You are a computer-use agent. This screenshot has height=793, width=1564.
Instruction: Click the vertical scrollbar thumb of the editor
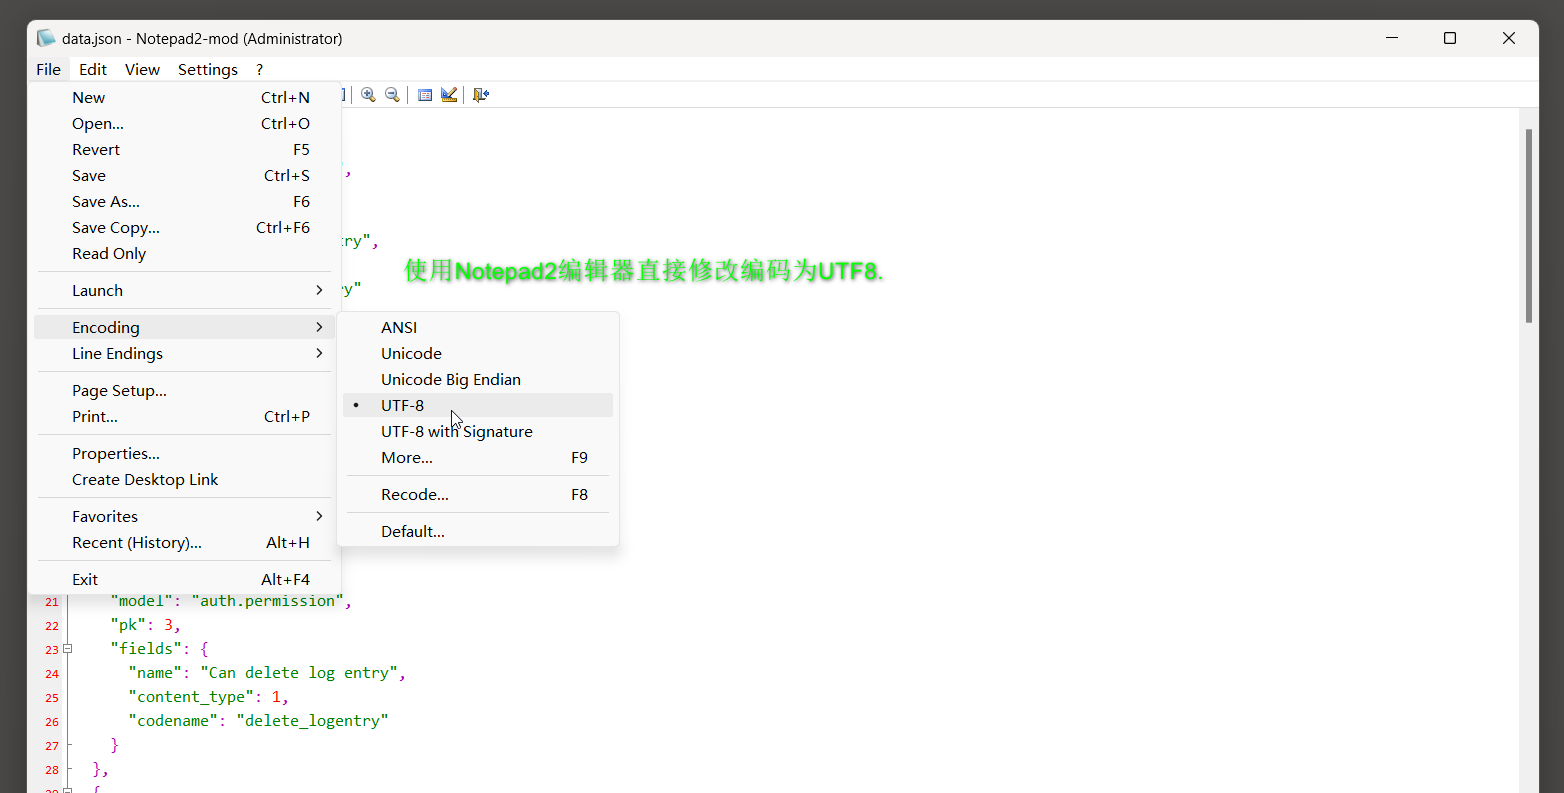[x=1529, y=225]
